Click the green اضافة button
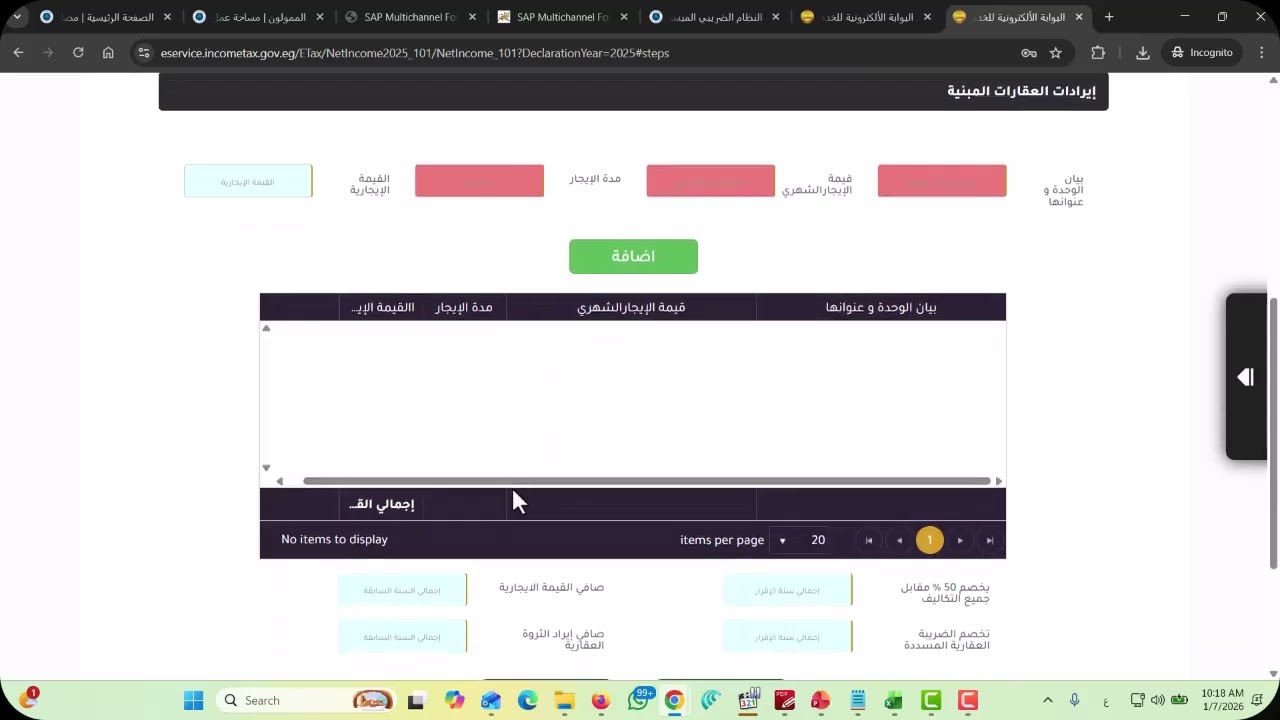 coord(633,257)
